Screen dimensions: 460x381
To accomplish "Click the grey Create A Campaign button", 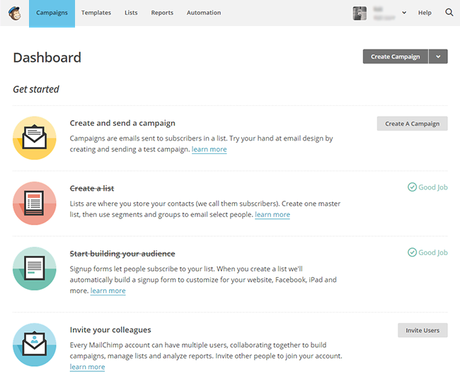I will click(x=412, y=124).
